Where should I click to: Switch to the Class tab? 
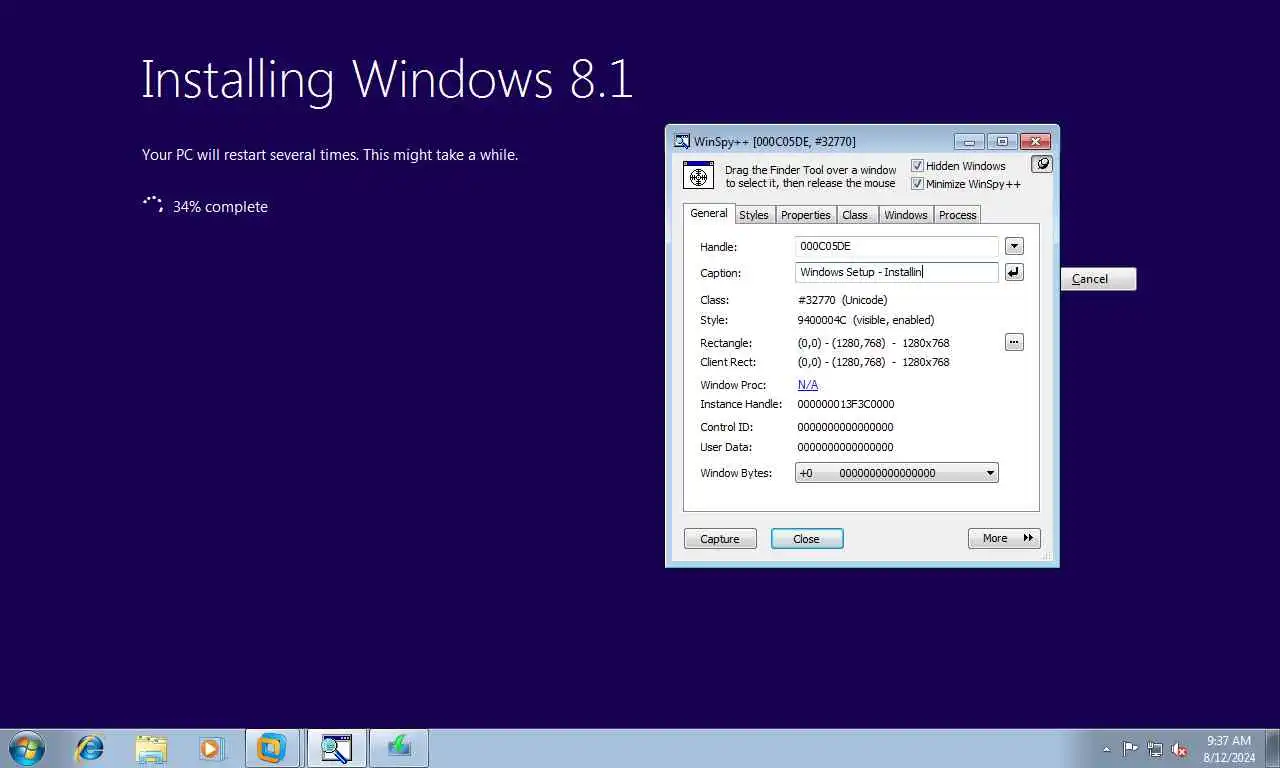[x=855, y=215]
